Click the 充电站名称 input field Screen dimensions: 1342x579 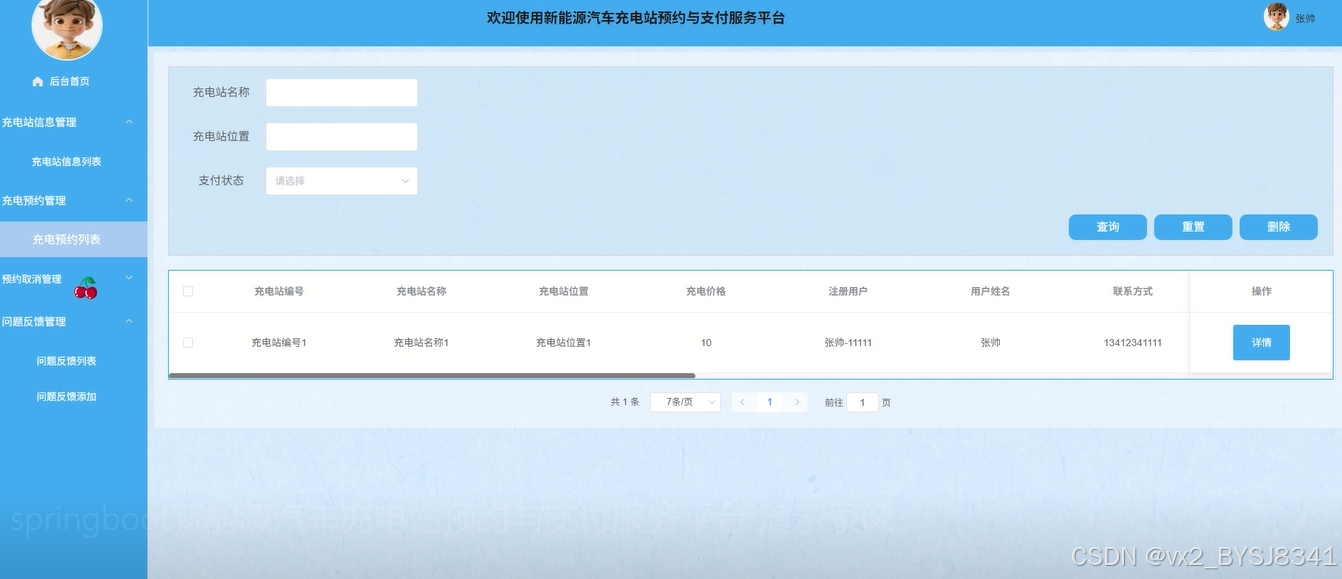point(341,93)
